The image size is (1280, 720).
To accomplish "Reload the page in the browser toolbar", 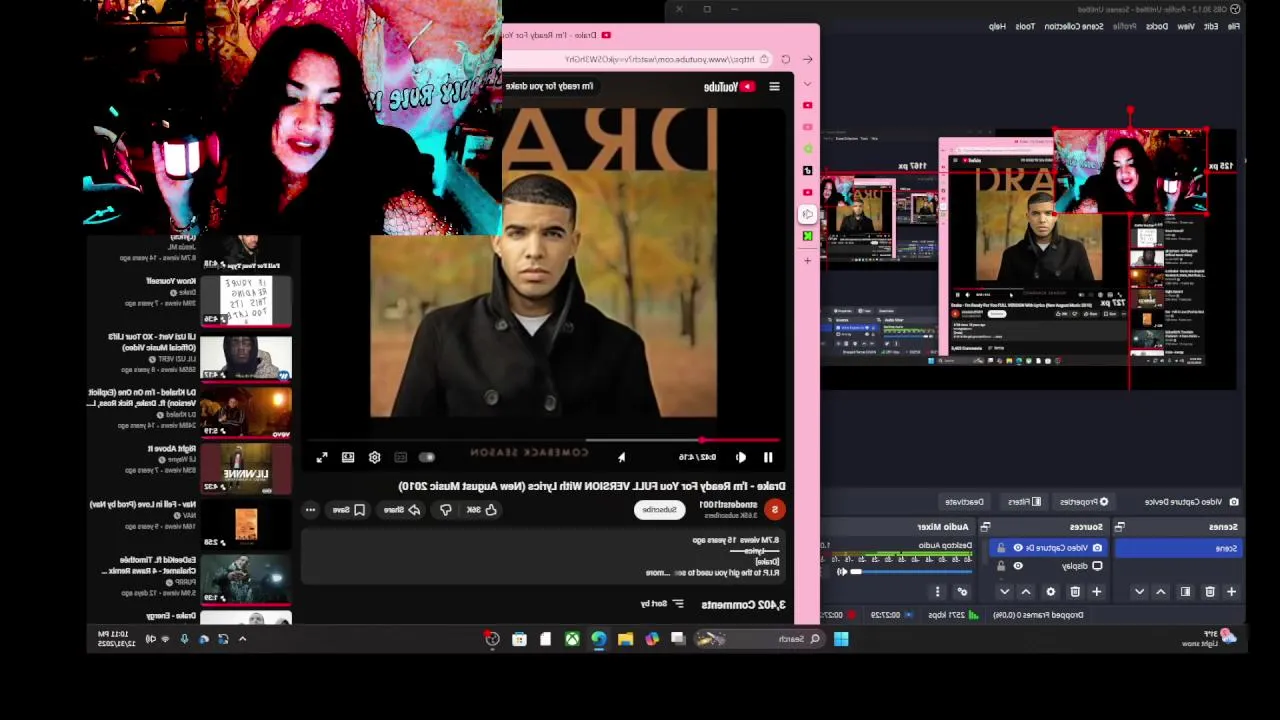I will [785, 60].
